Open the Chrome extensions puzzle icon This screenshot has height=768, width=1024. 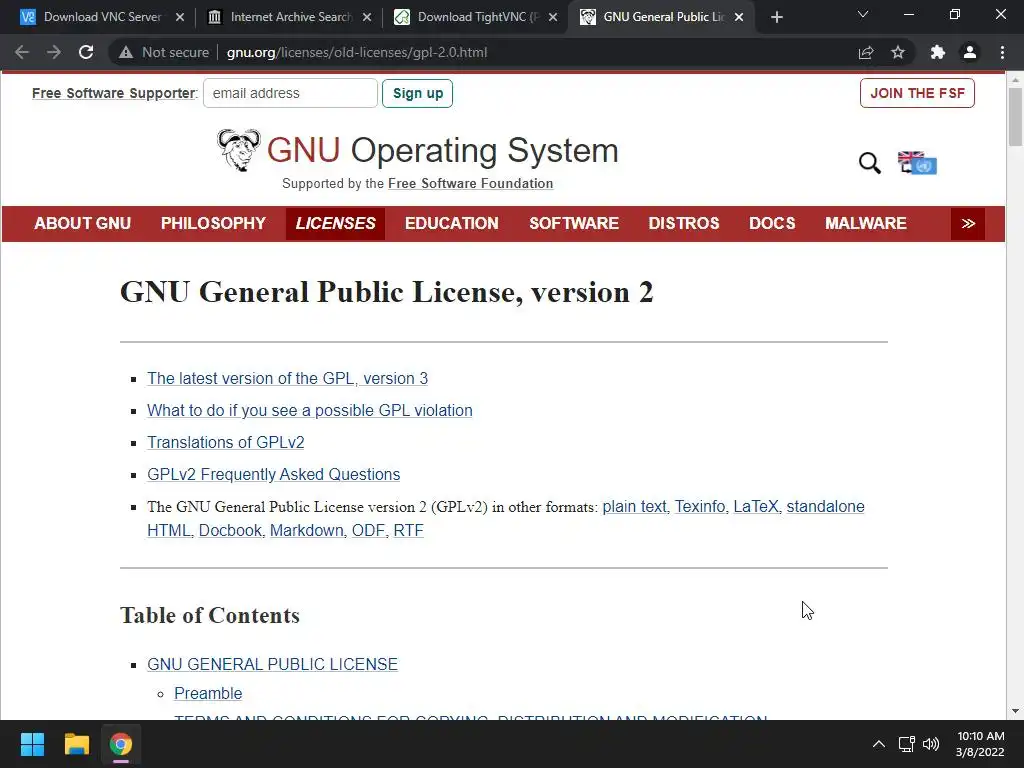(x=938, y=52)
